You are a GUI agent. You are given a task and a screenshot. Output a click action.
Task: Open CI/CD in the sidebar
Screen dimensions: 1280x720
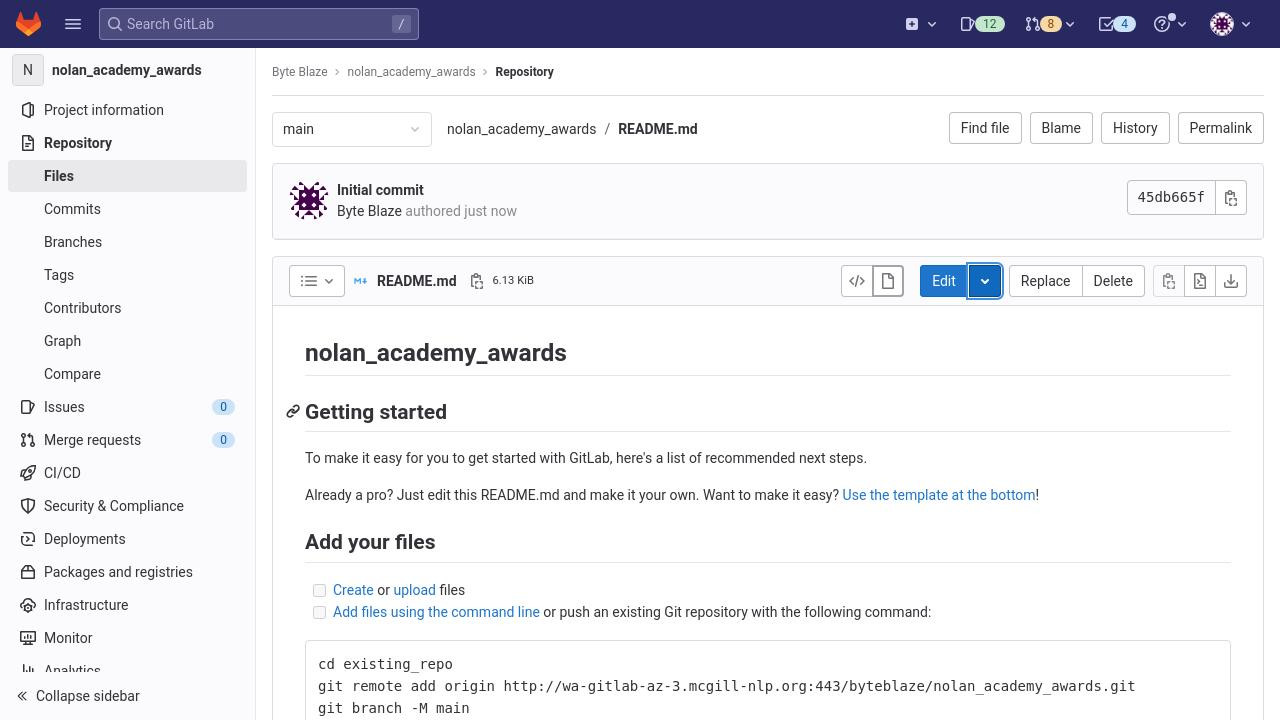point(128,473)
